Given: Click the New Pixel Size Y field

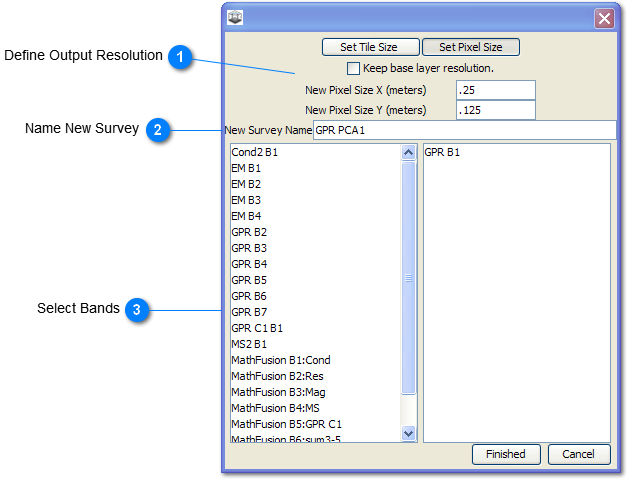Looking at the screenshot, I should click(x=495, y=110).
